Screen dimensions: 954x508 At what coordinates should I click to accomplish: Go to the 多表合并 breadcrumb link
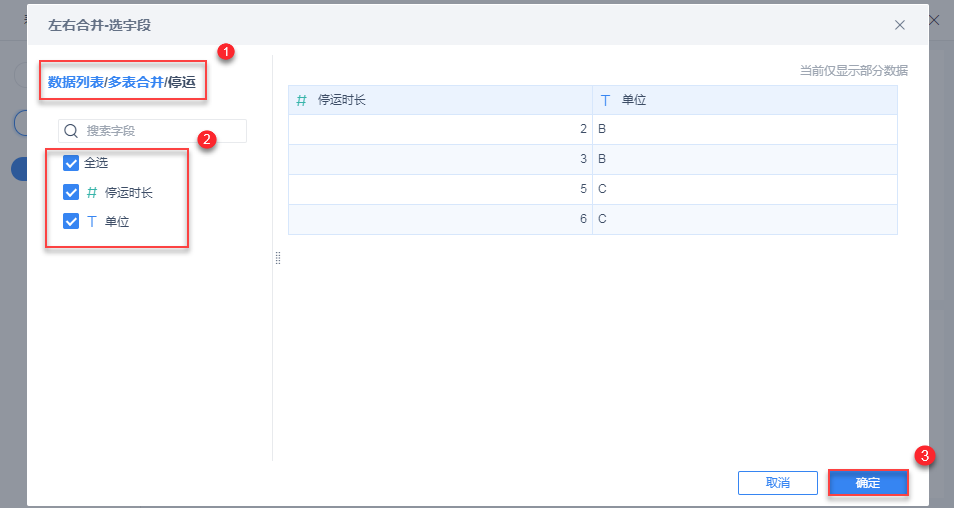tap(136, 82)
